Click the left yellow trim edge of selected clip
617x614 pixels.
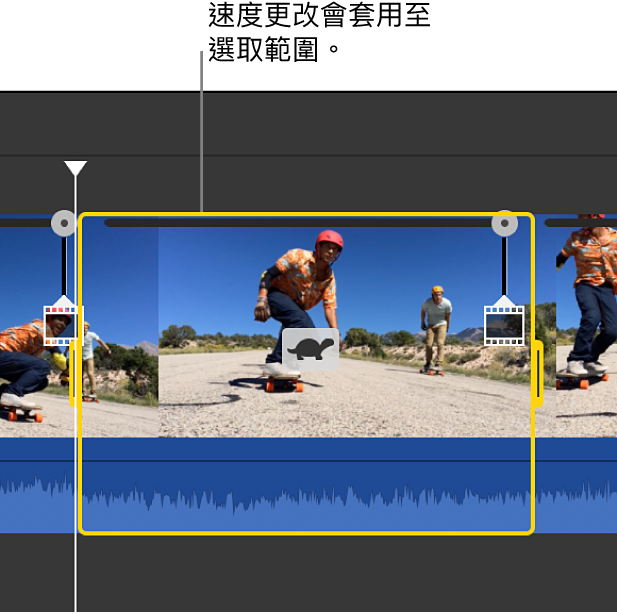click(80, 374)
